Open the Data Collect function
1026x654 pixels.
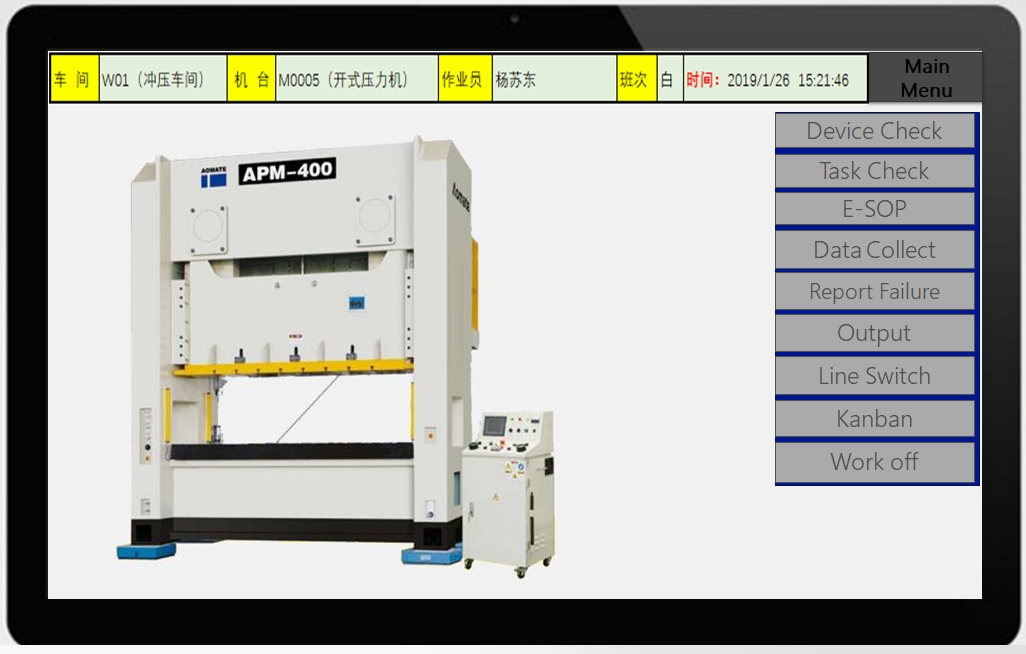[x=874, y=249]
